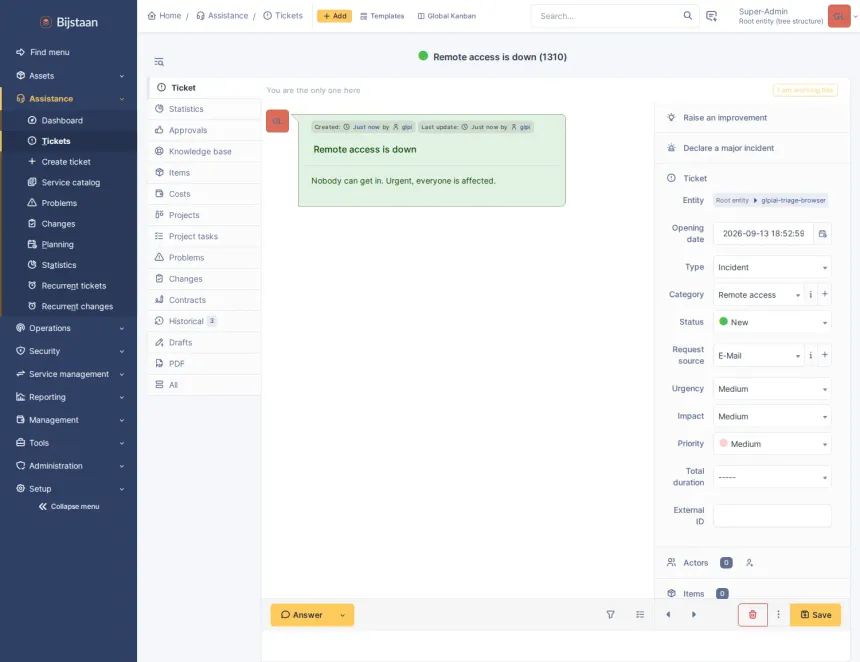Collapse the sidebar menu
The width and height of the screenshot is (860, 662).
coord(69,507)
